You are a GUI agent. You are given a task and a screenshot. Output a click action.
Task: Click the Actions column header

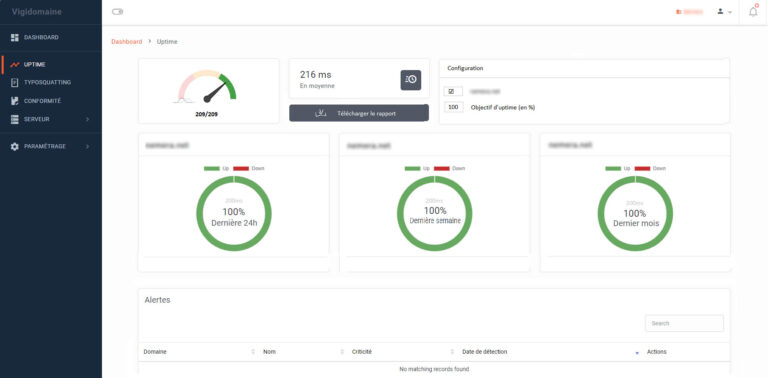click(x=656, y=352)
